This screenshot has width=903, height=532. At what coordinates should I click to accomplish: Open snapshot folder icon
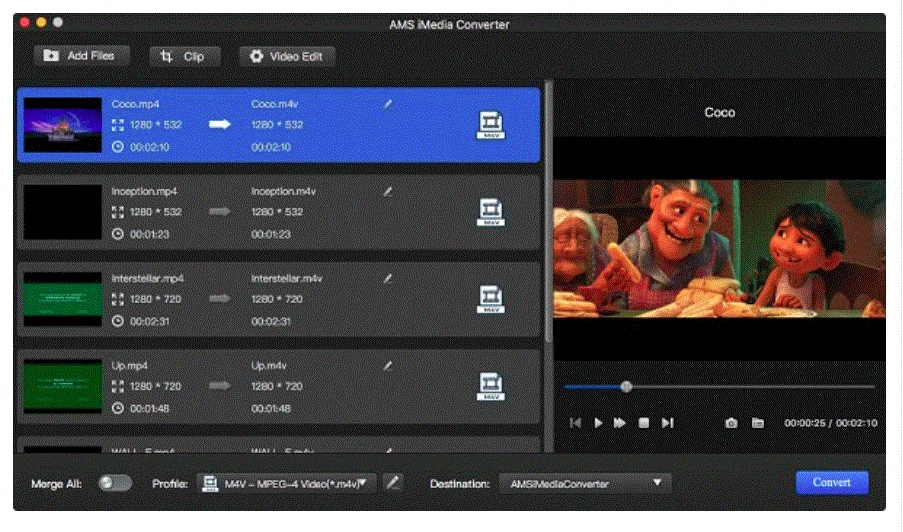(x=758, y=423)
